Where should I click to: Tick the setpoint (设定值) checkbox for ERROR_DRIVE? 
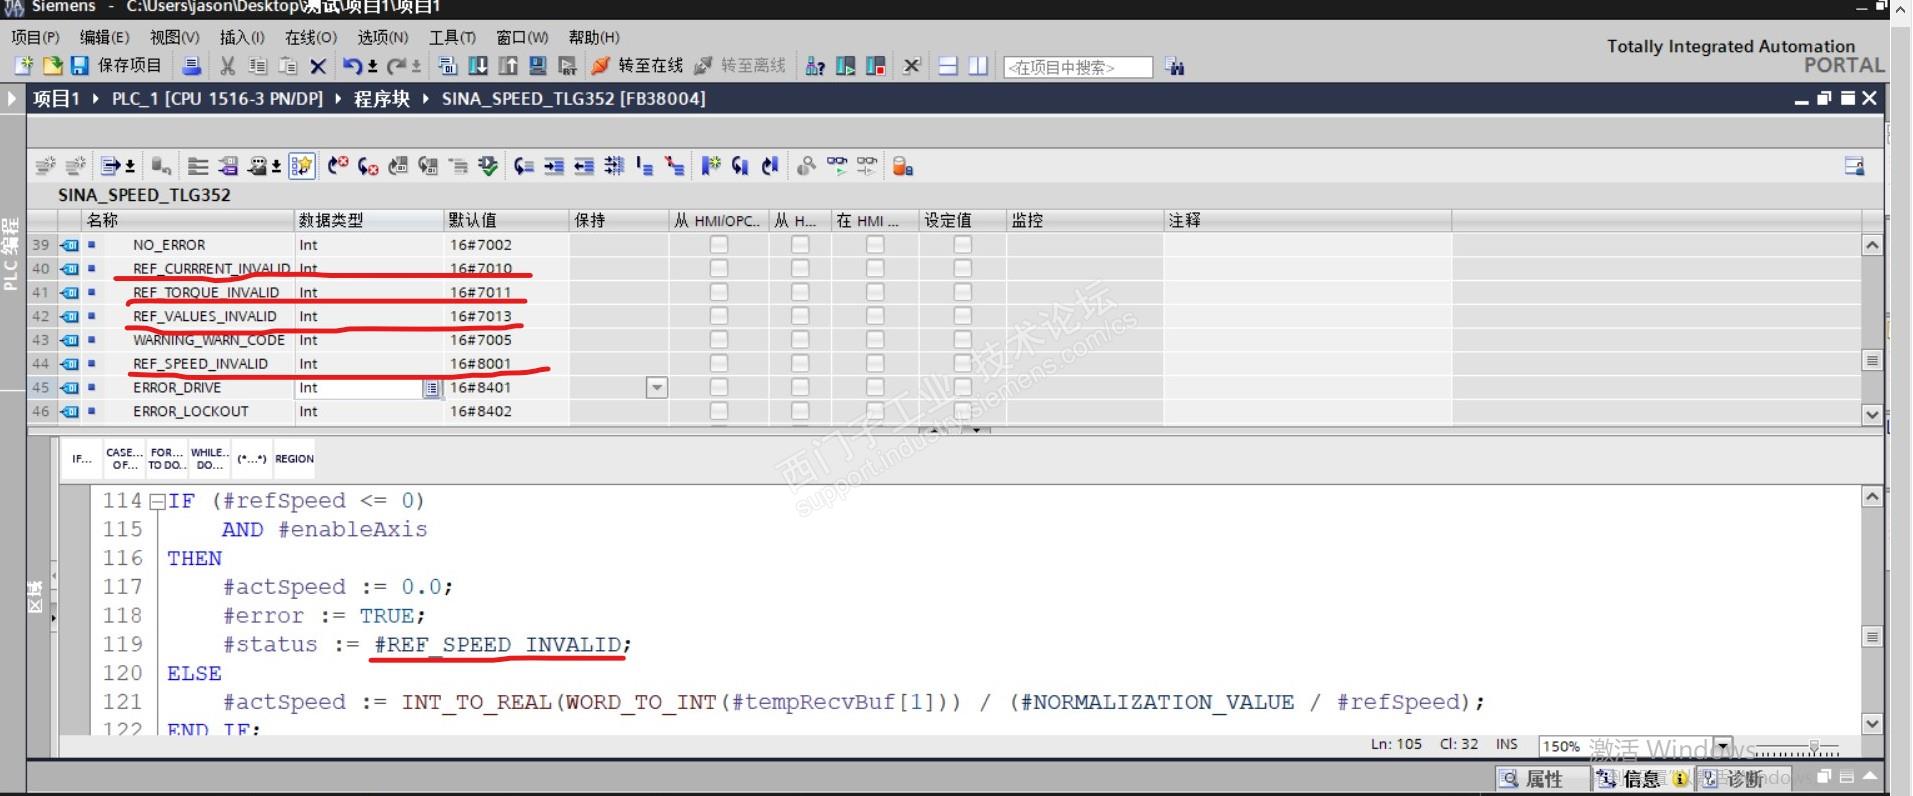(x=962, y=387)
